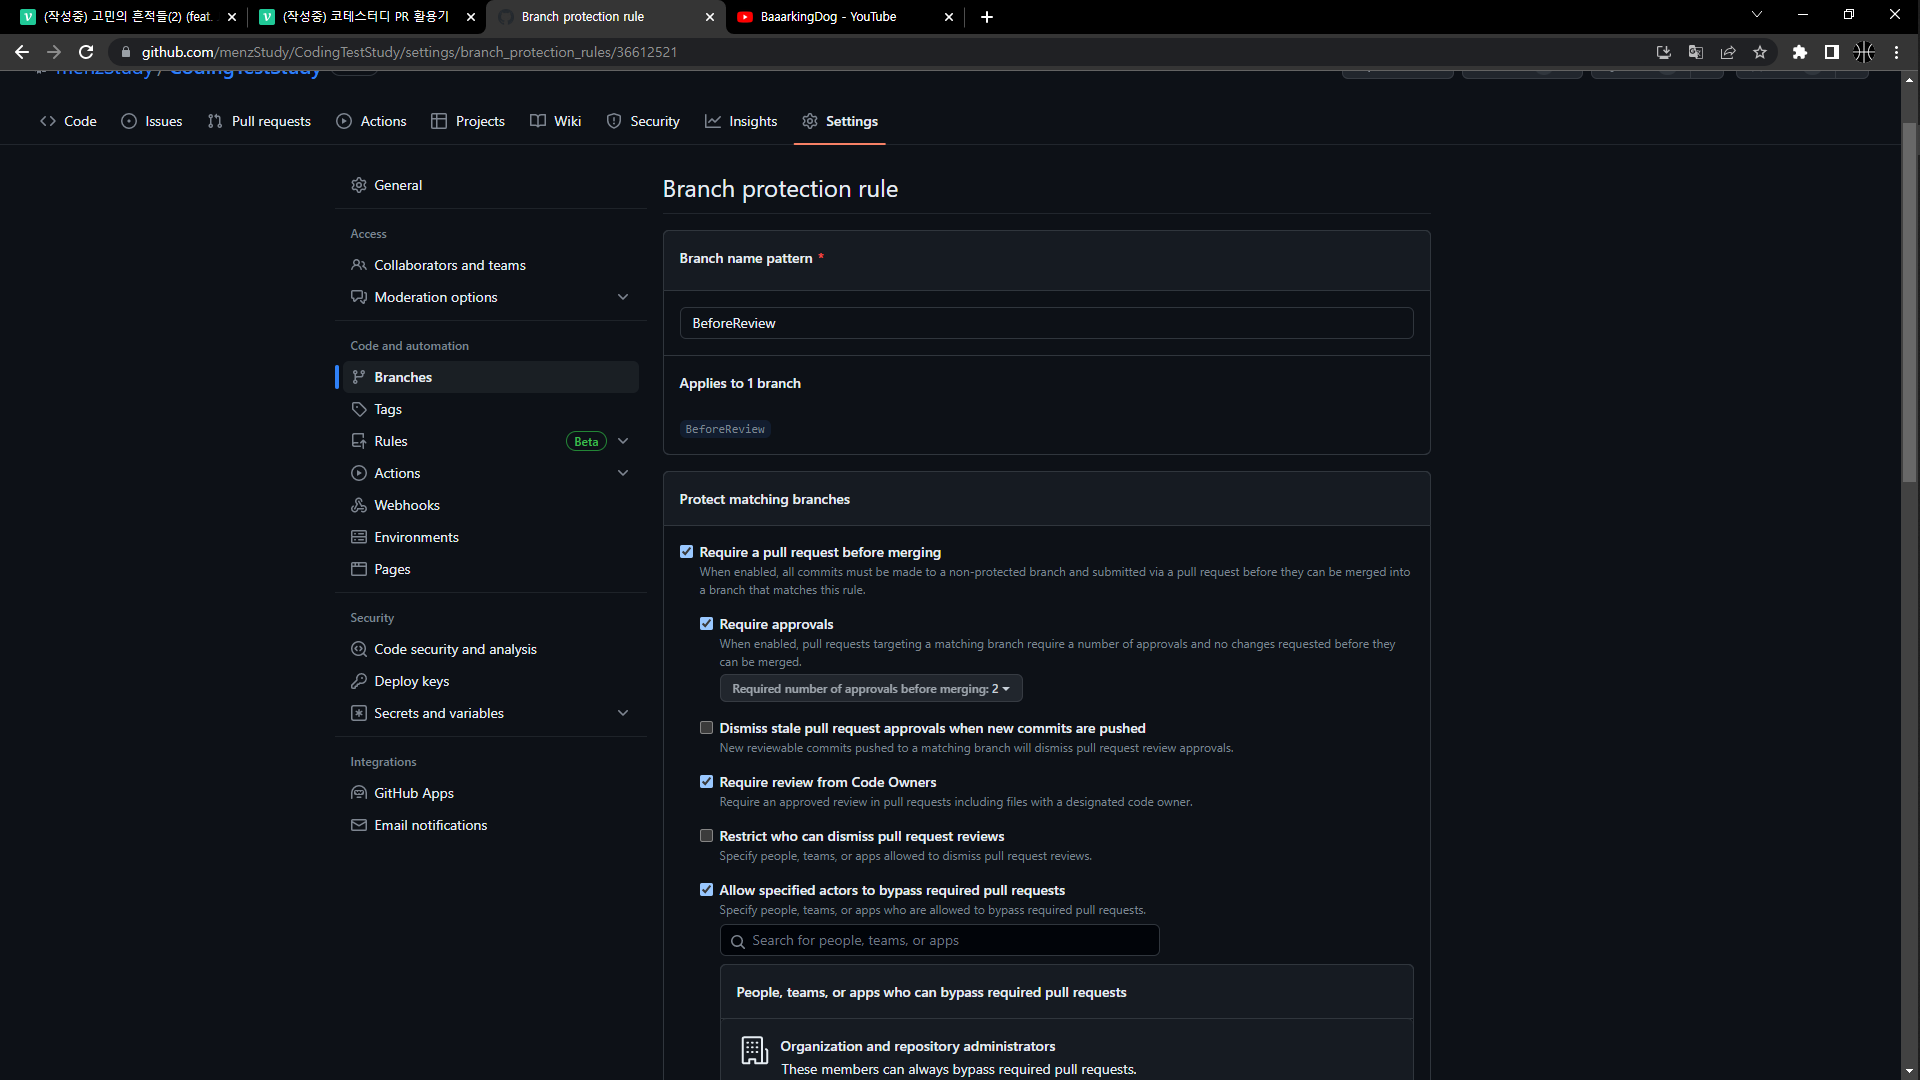
Task: Reload the page in browser
Action: tap(86, 52)
